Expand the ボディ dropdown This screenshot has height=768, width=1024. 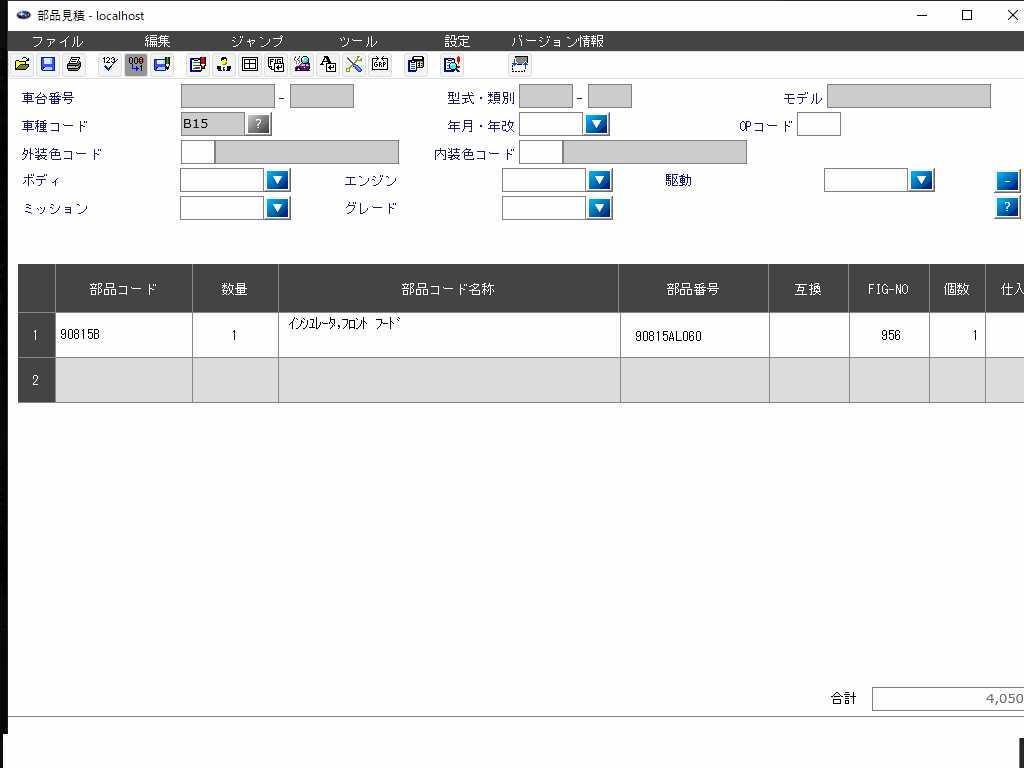tap(278, 180)
